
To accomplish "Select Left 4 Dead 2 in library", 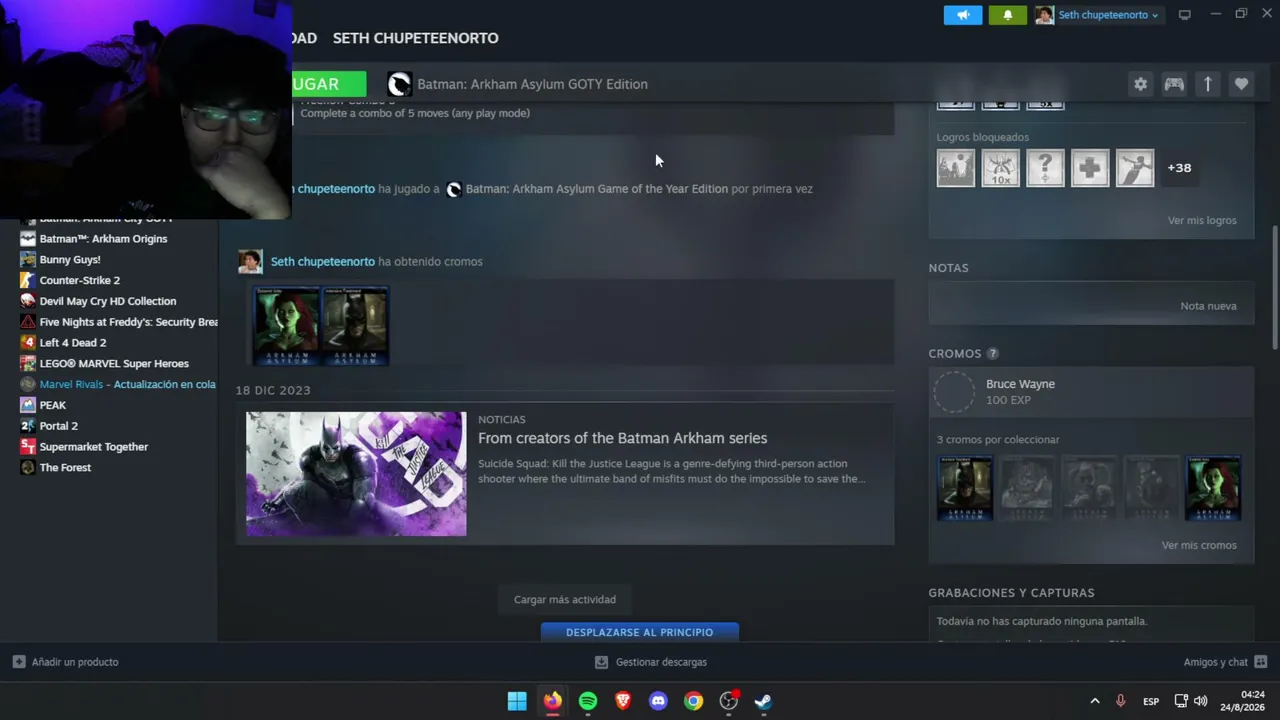I will click(x=72, y=343).
